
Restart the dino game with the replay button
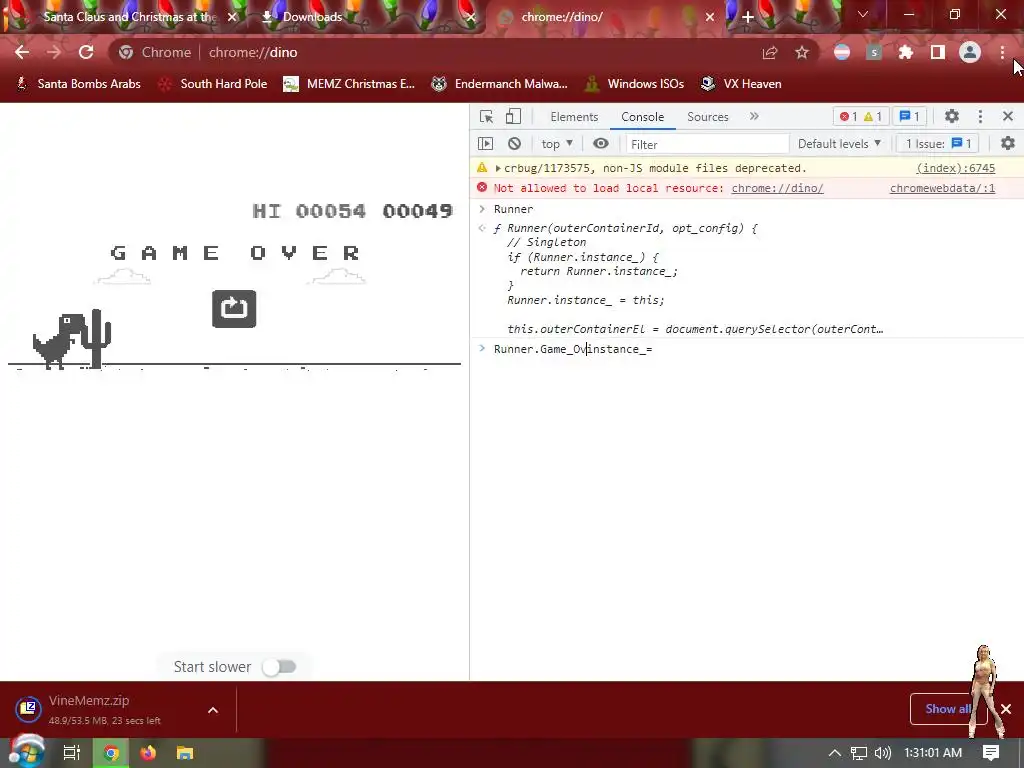tap(234, 309)
